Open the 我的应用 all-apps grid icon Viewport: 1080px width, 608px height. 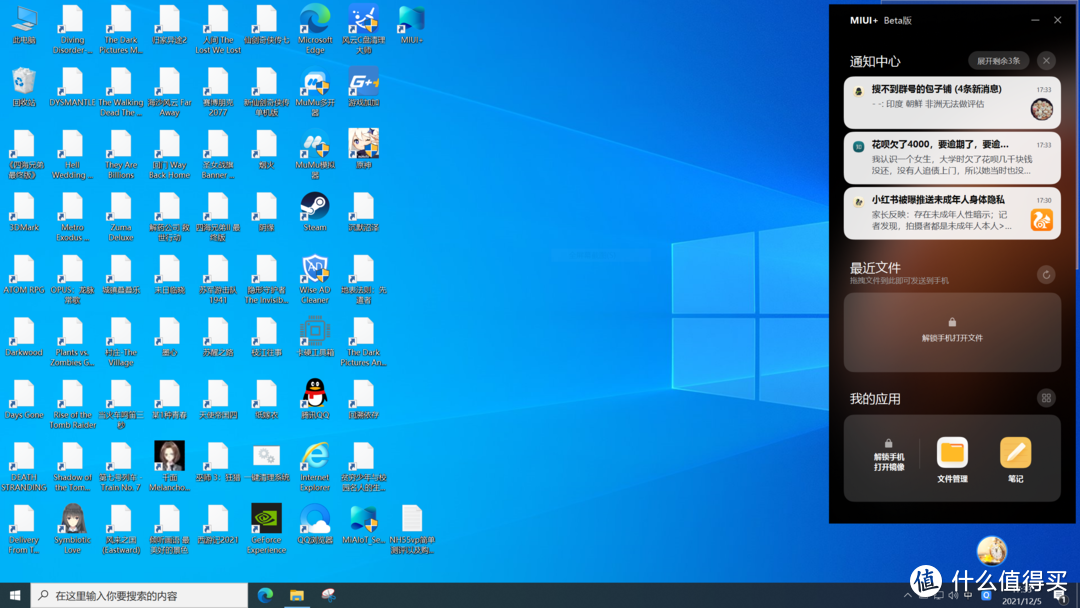click(1046, 398)
